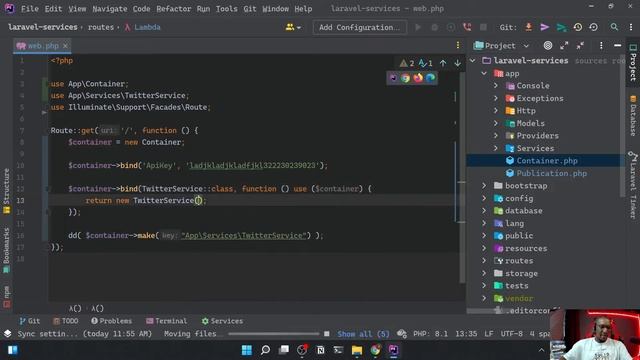Open Windows Start menu in taskbar

pyautogui.click(x=247, y=350)
